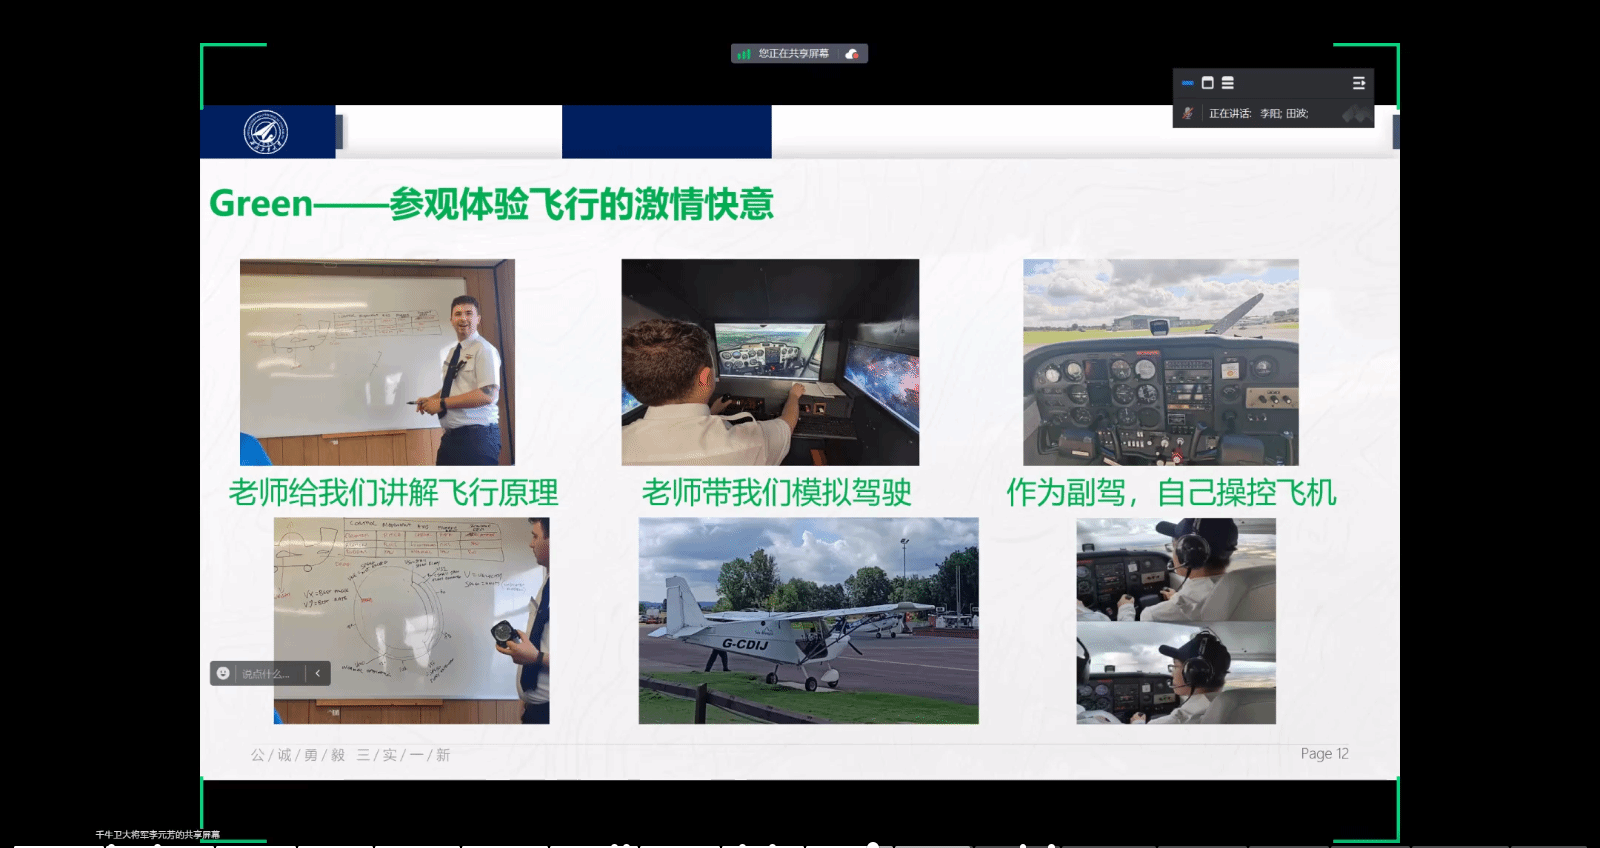Click the '正在讲话' speaker names text
The width and height of the screenshot is (1600, 848).
1258,114
